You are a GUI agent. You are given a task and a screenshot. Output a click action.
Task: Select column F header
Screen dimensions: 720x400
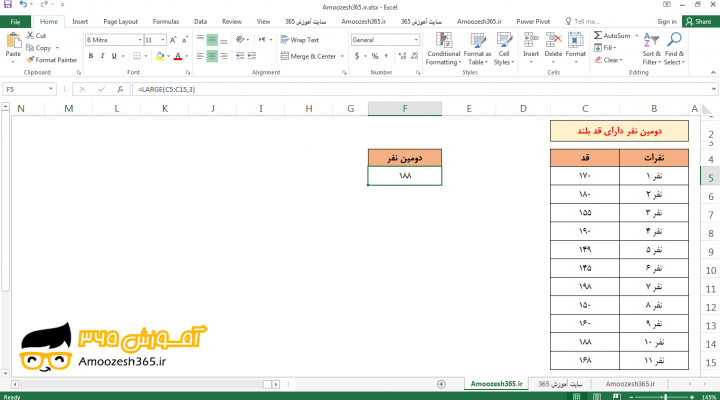[x=405, y=109]
